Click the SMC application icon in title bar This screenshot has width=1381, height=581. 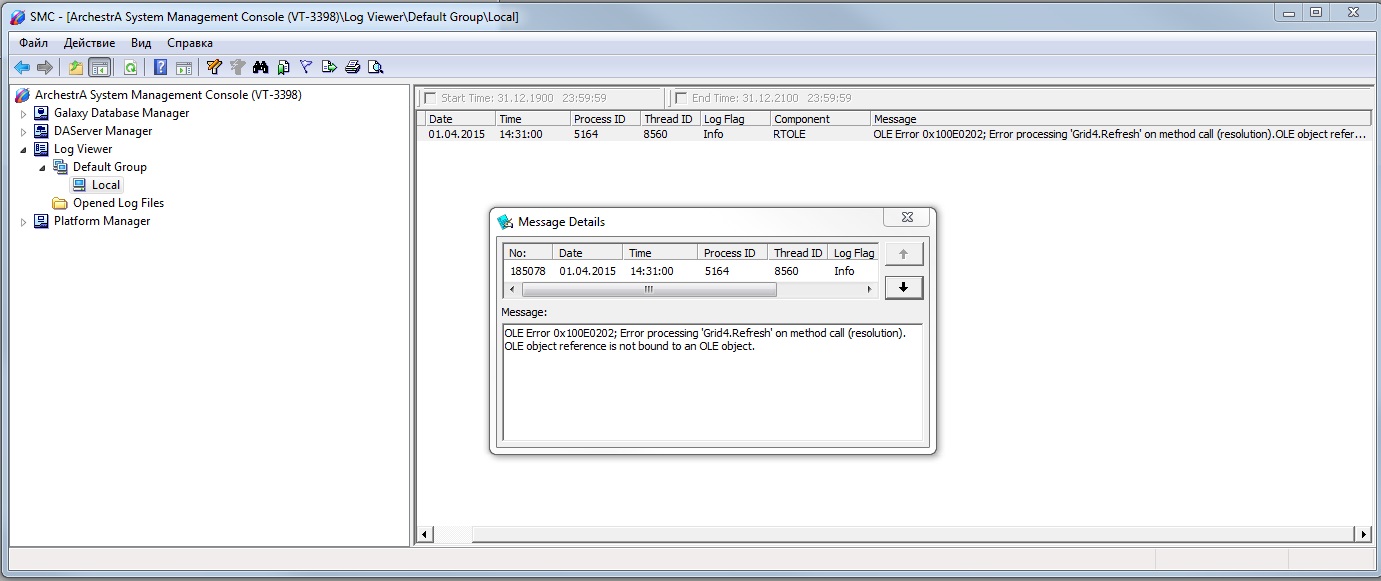(17, 17)
